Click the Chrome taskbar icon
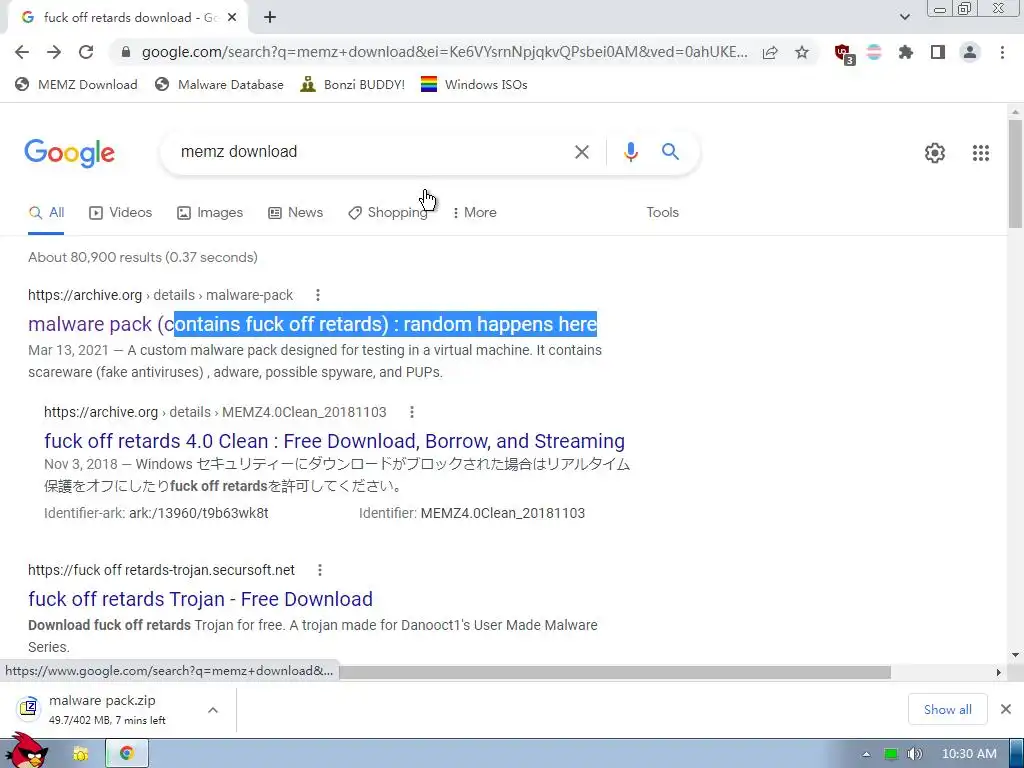The width and height of the screenshot is (1024, 768). click(127, 754)
